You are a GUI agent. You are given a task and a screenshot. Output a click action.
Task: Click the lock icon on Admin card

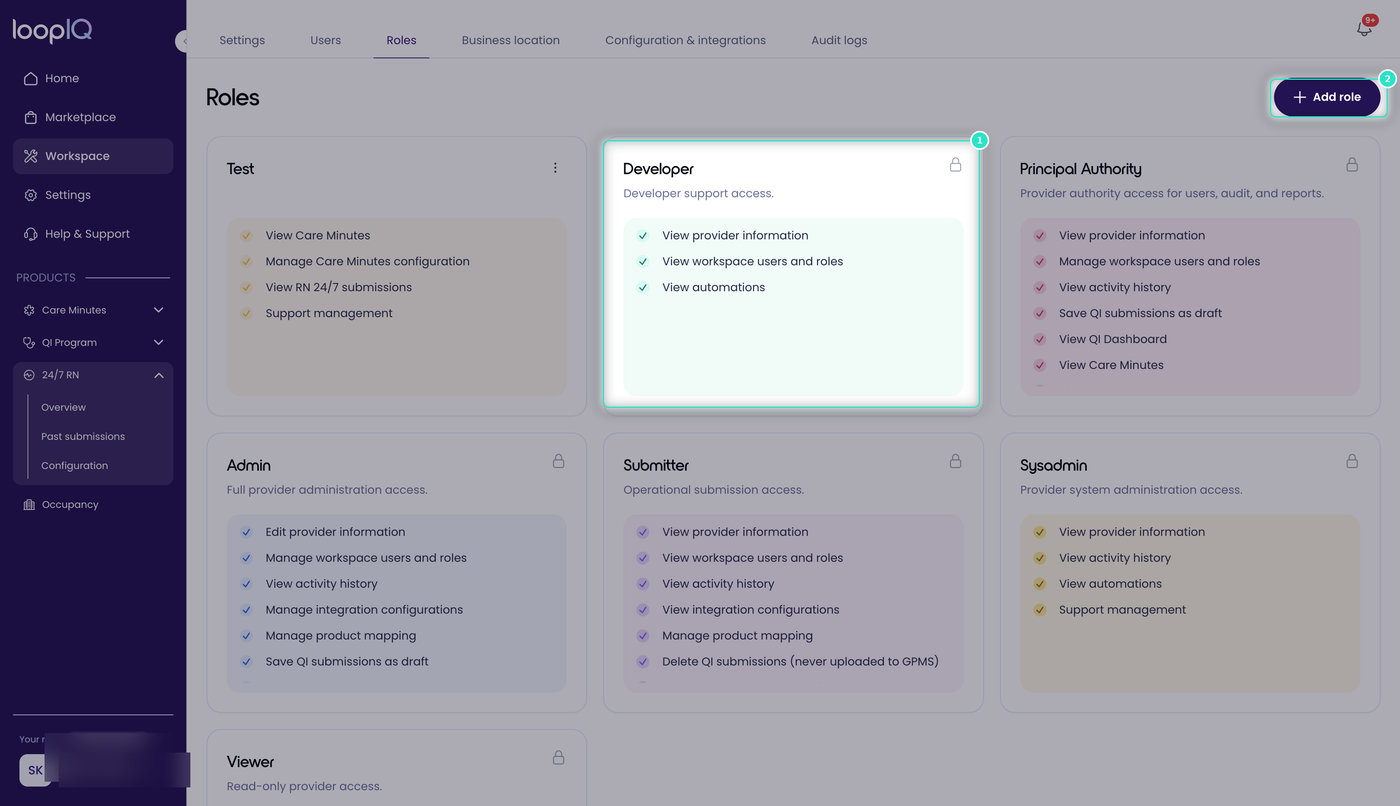558,461
